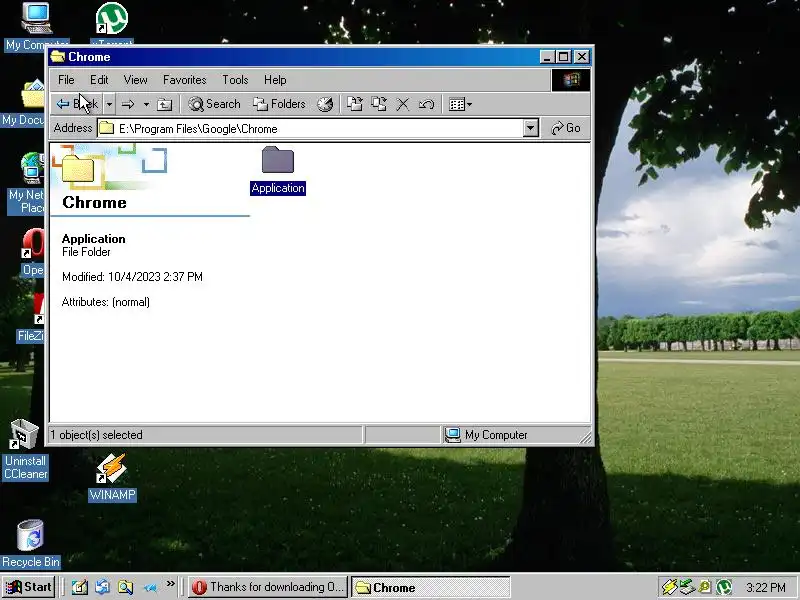Open the View menu
The width and height of the screenshot is (800, 600).
tap(135, 80)
